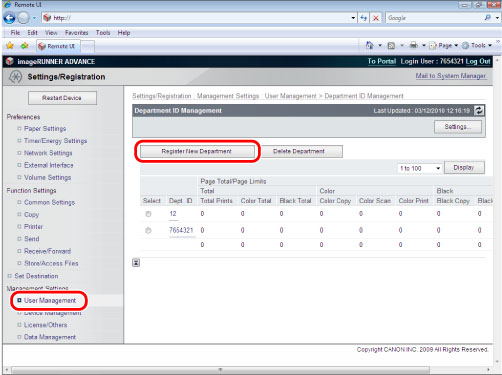Screen dimensions: 502x375
Task: Open External Interface in the sidebar
Action: pos(49,165)
